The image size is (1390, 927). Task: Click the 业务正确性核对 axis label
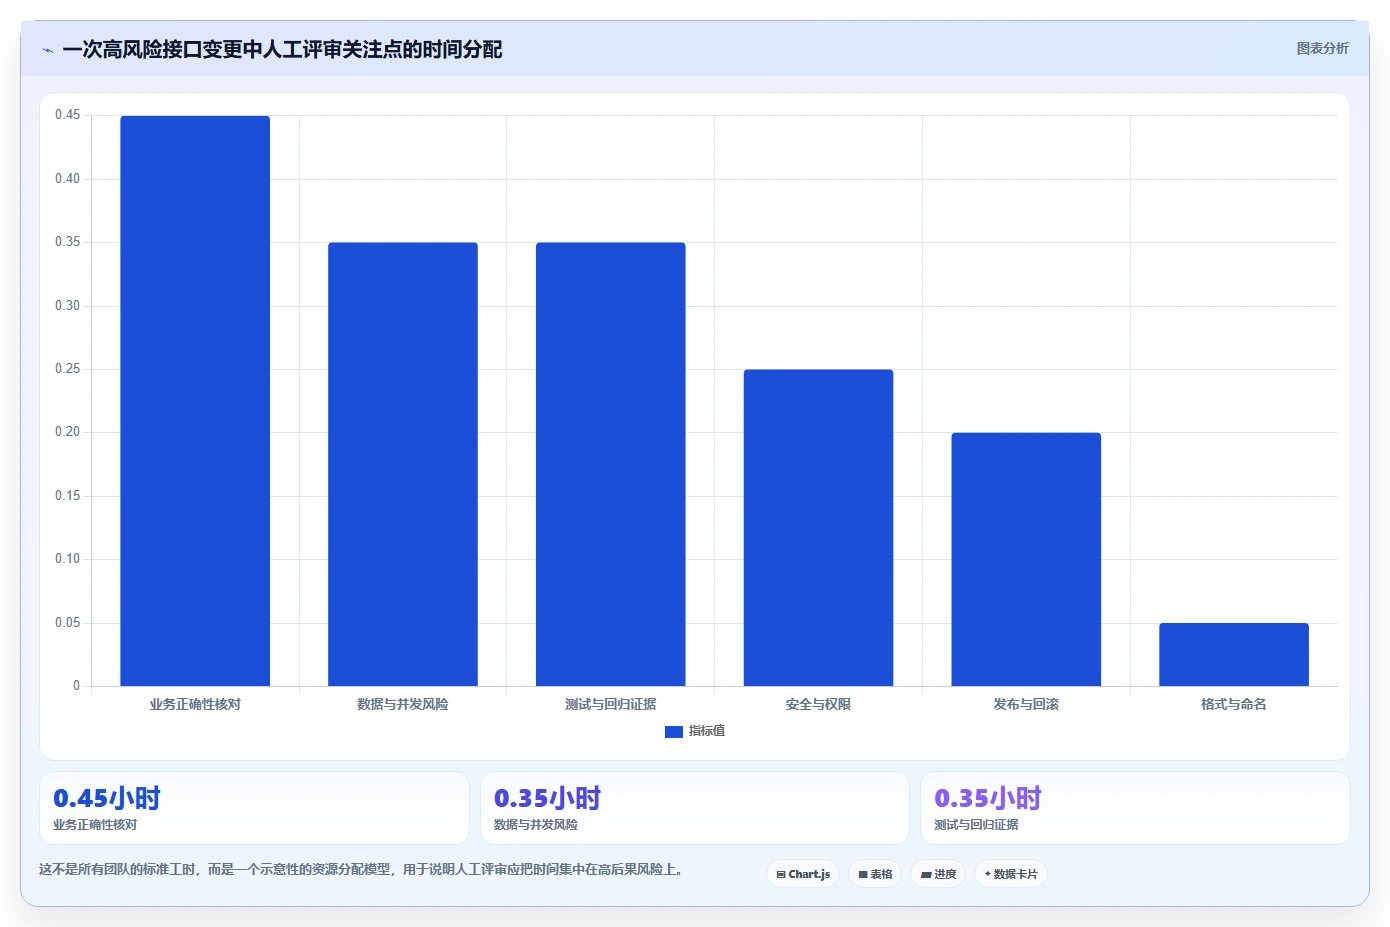(195, 704)
